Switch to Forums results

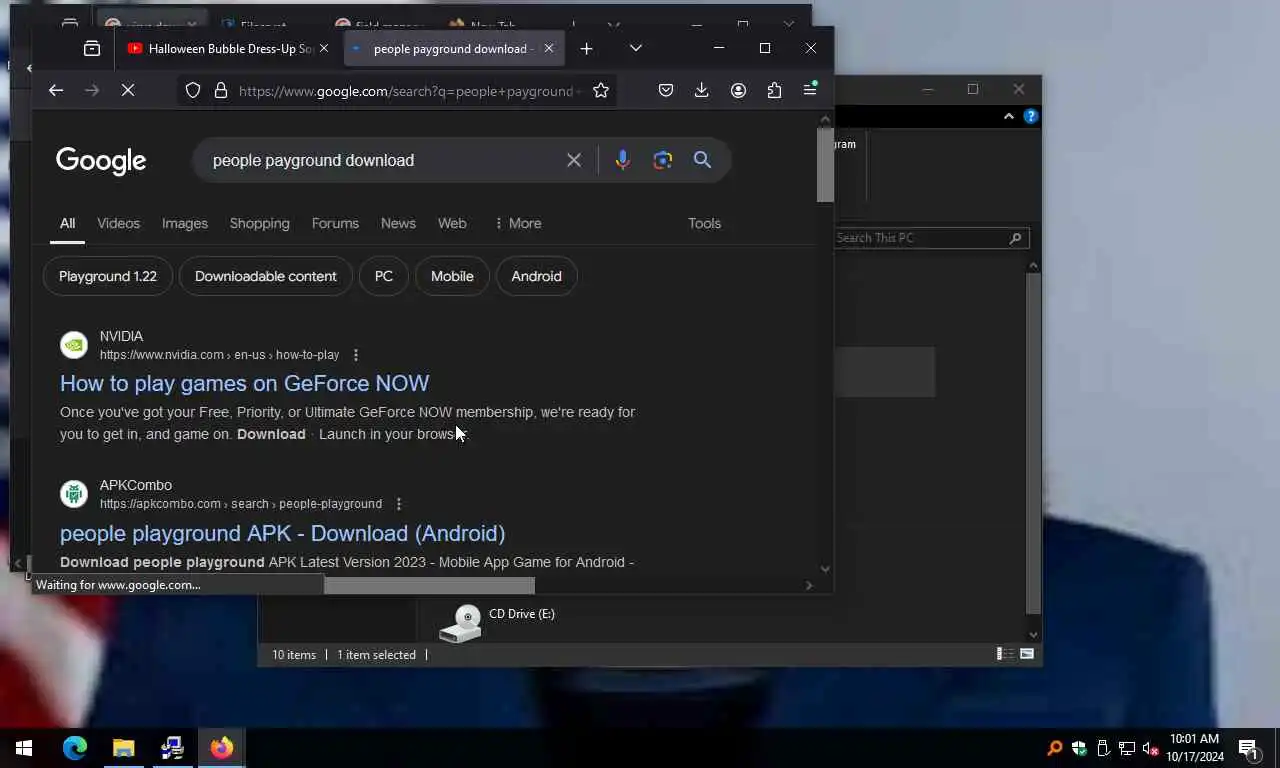335,223
